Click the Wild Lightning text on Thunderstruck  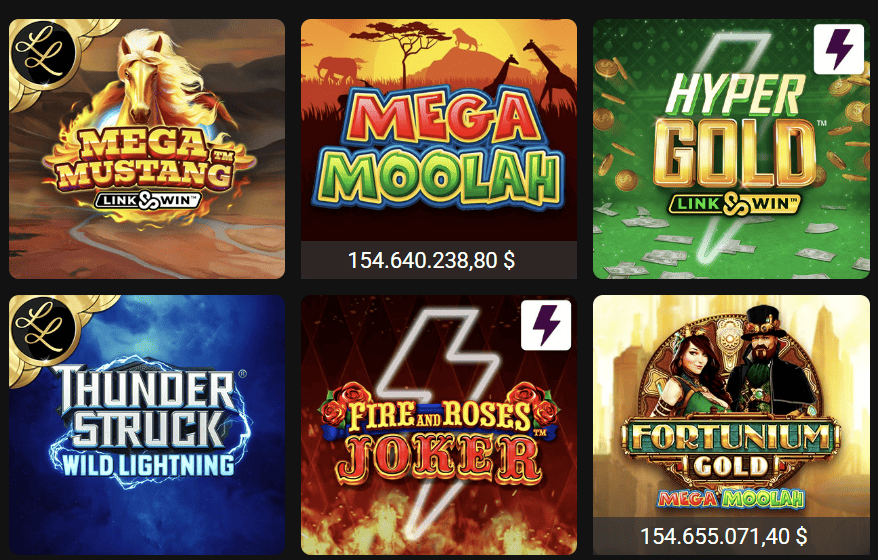point(148,466)
